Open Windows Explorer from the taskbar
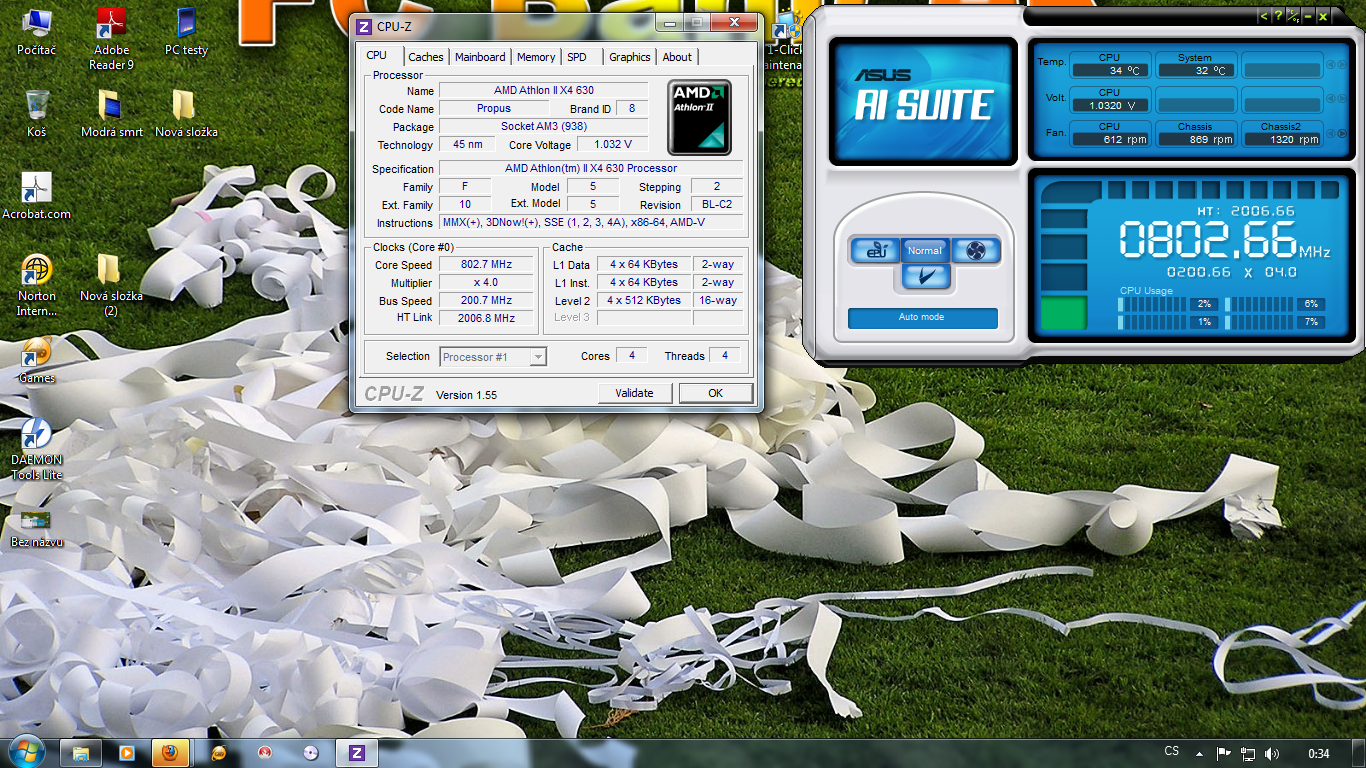Screen dimensions: 1366x768 pyautogui.click(x=81, y=752)
